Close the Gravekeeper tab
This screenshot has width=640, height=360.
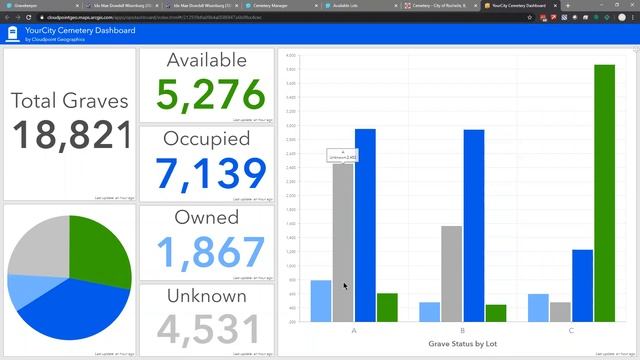tap(77, 6)
